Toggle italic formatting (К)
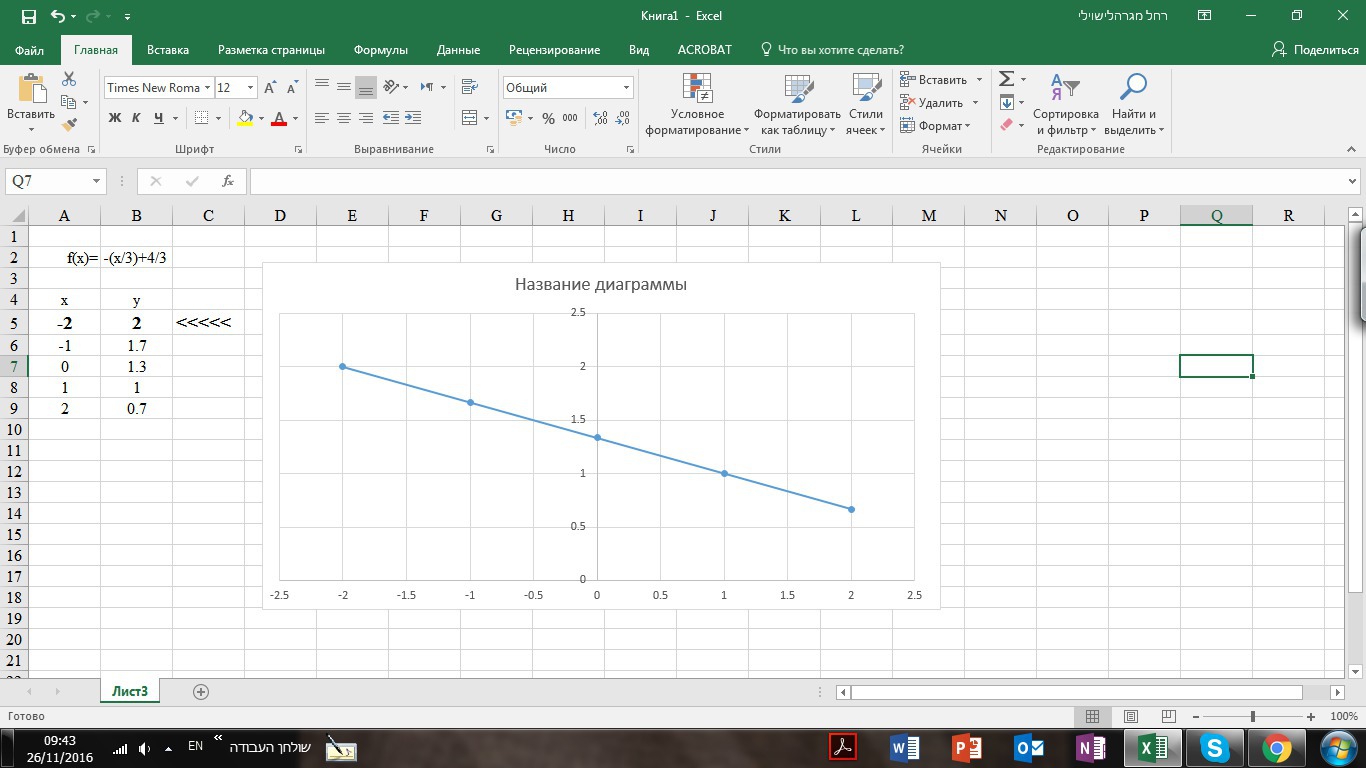1366x768 pixels. (x=136, y=118)
